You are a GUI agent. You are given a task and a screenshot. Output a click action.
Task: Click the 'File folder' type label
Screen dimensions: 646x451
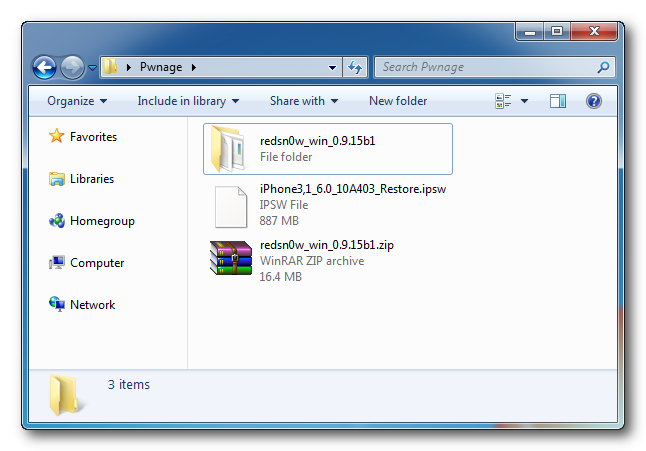[286, 157]
